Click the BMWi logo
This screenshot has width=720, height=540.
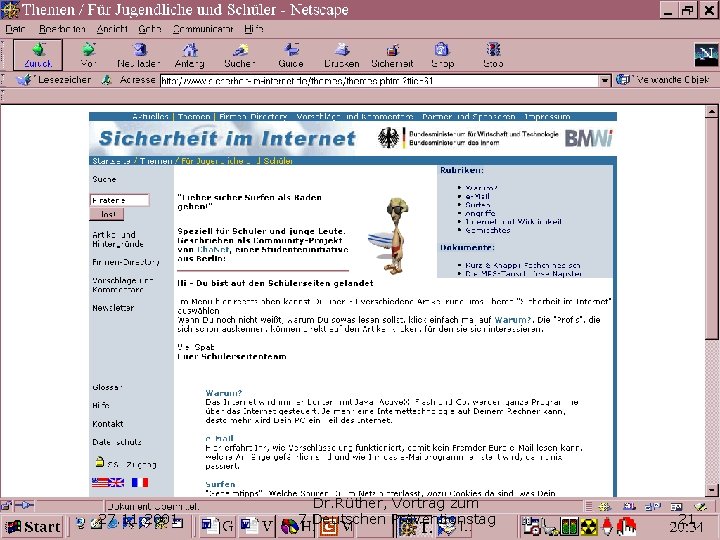click(588, 138)
